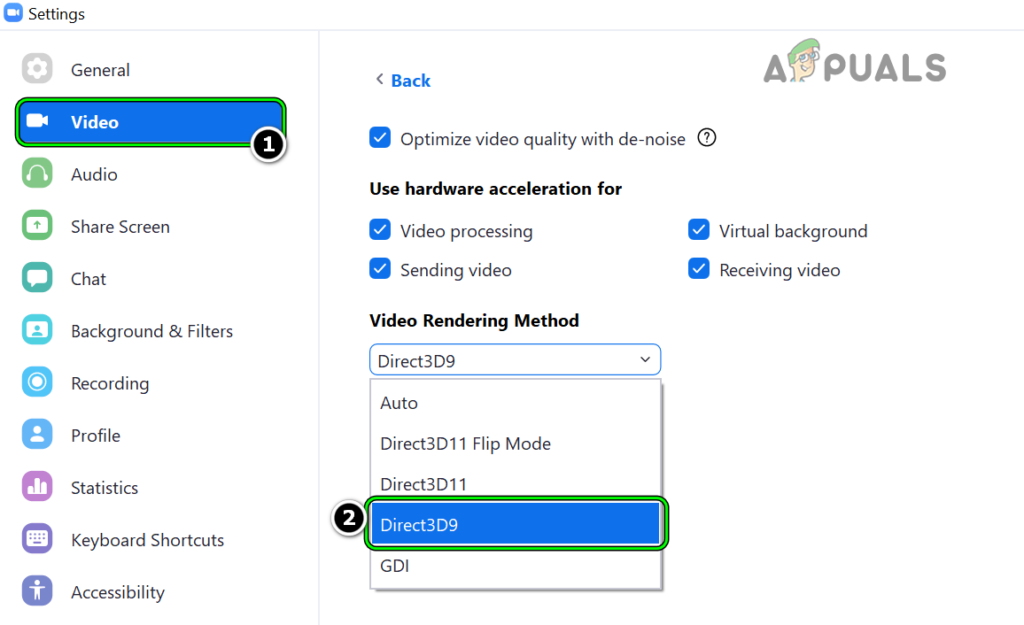Open Audio settings via headphone icon

(x=37, y=174)
